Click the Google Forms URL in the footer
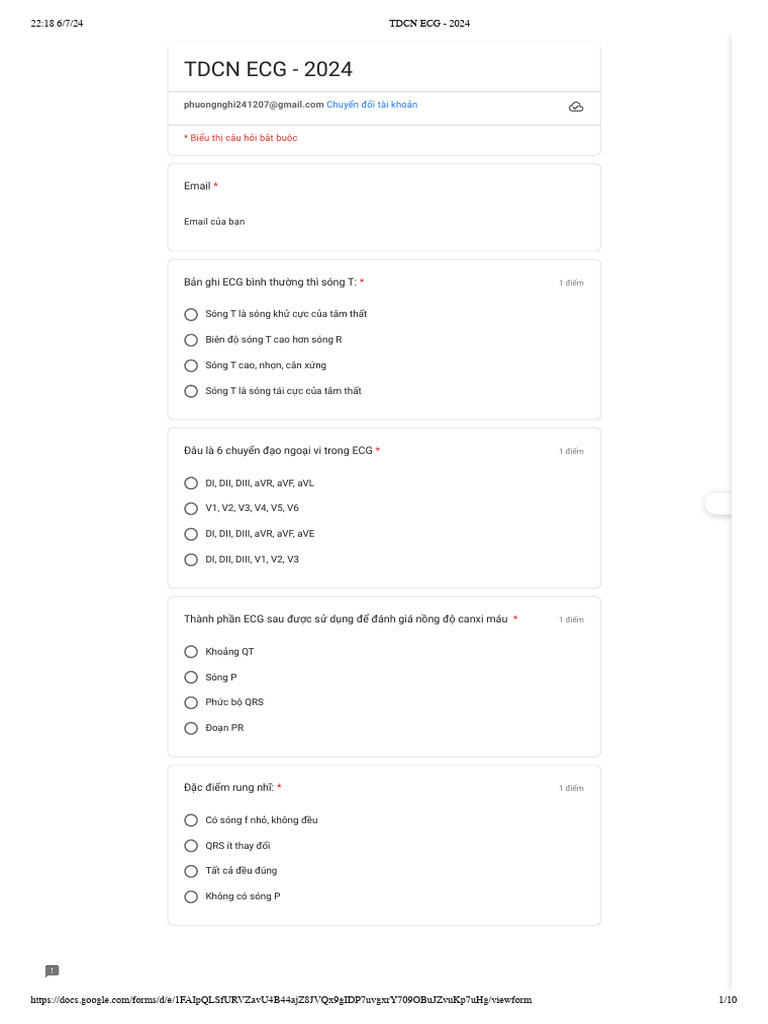The width and height of the screenshot is (768, 1024). tap(281, 1000)
